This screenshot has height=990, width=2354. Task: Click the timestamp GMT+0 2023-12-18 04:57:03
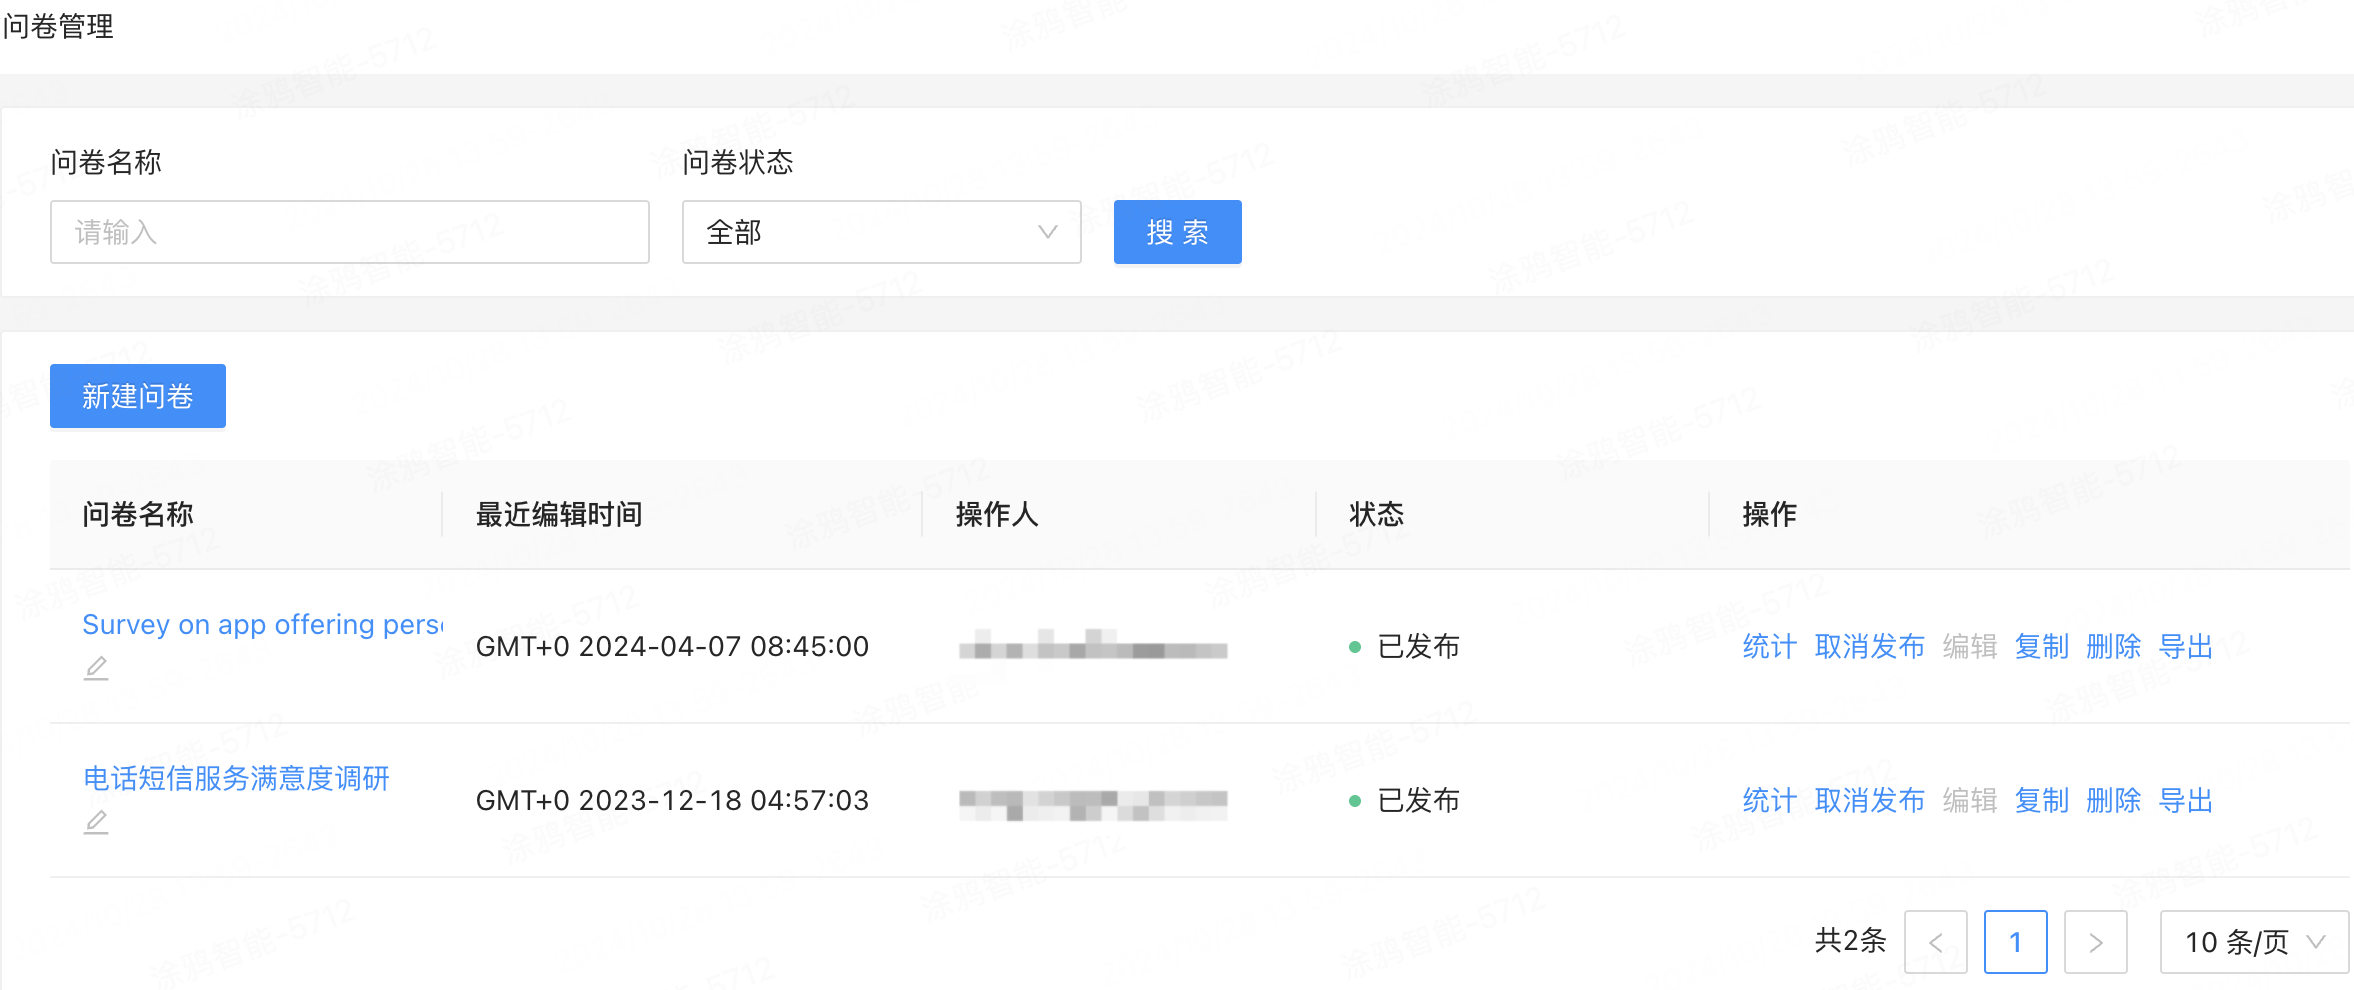[x=672, y=801]
